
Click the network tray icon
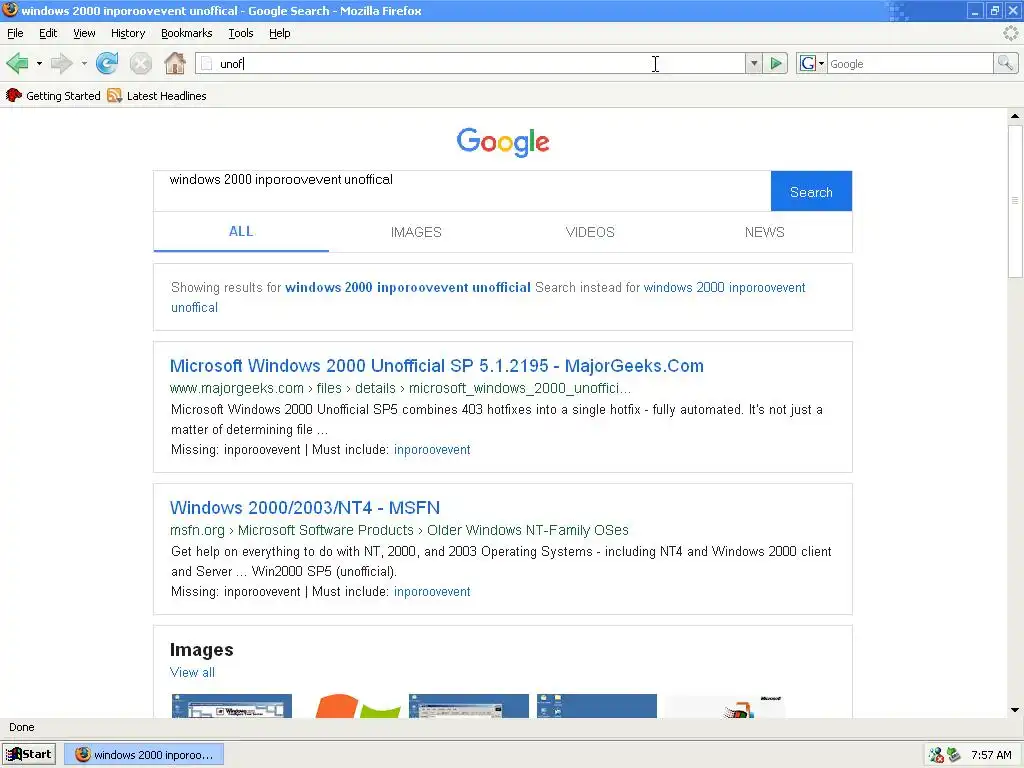click(936, 755)
